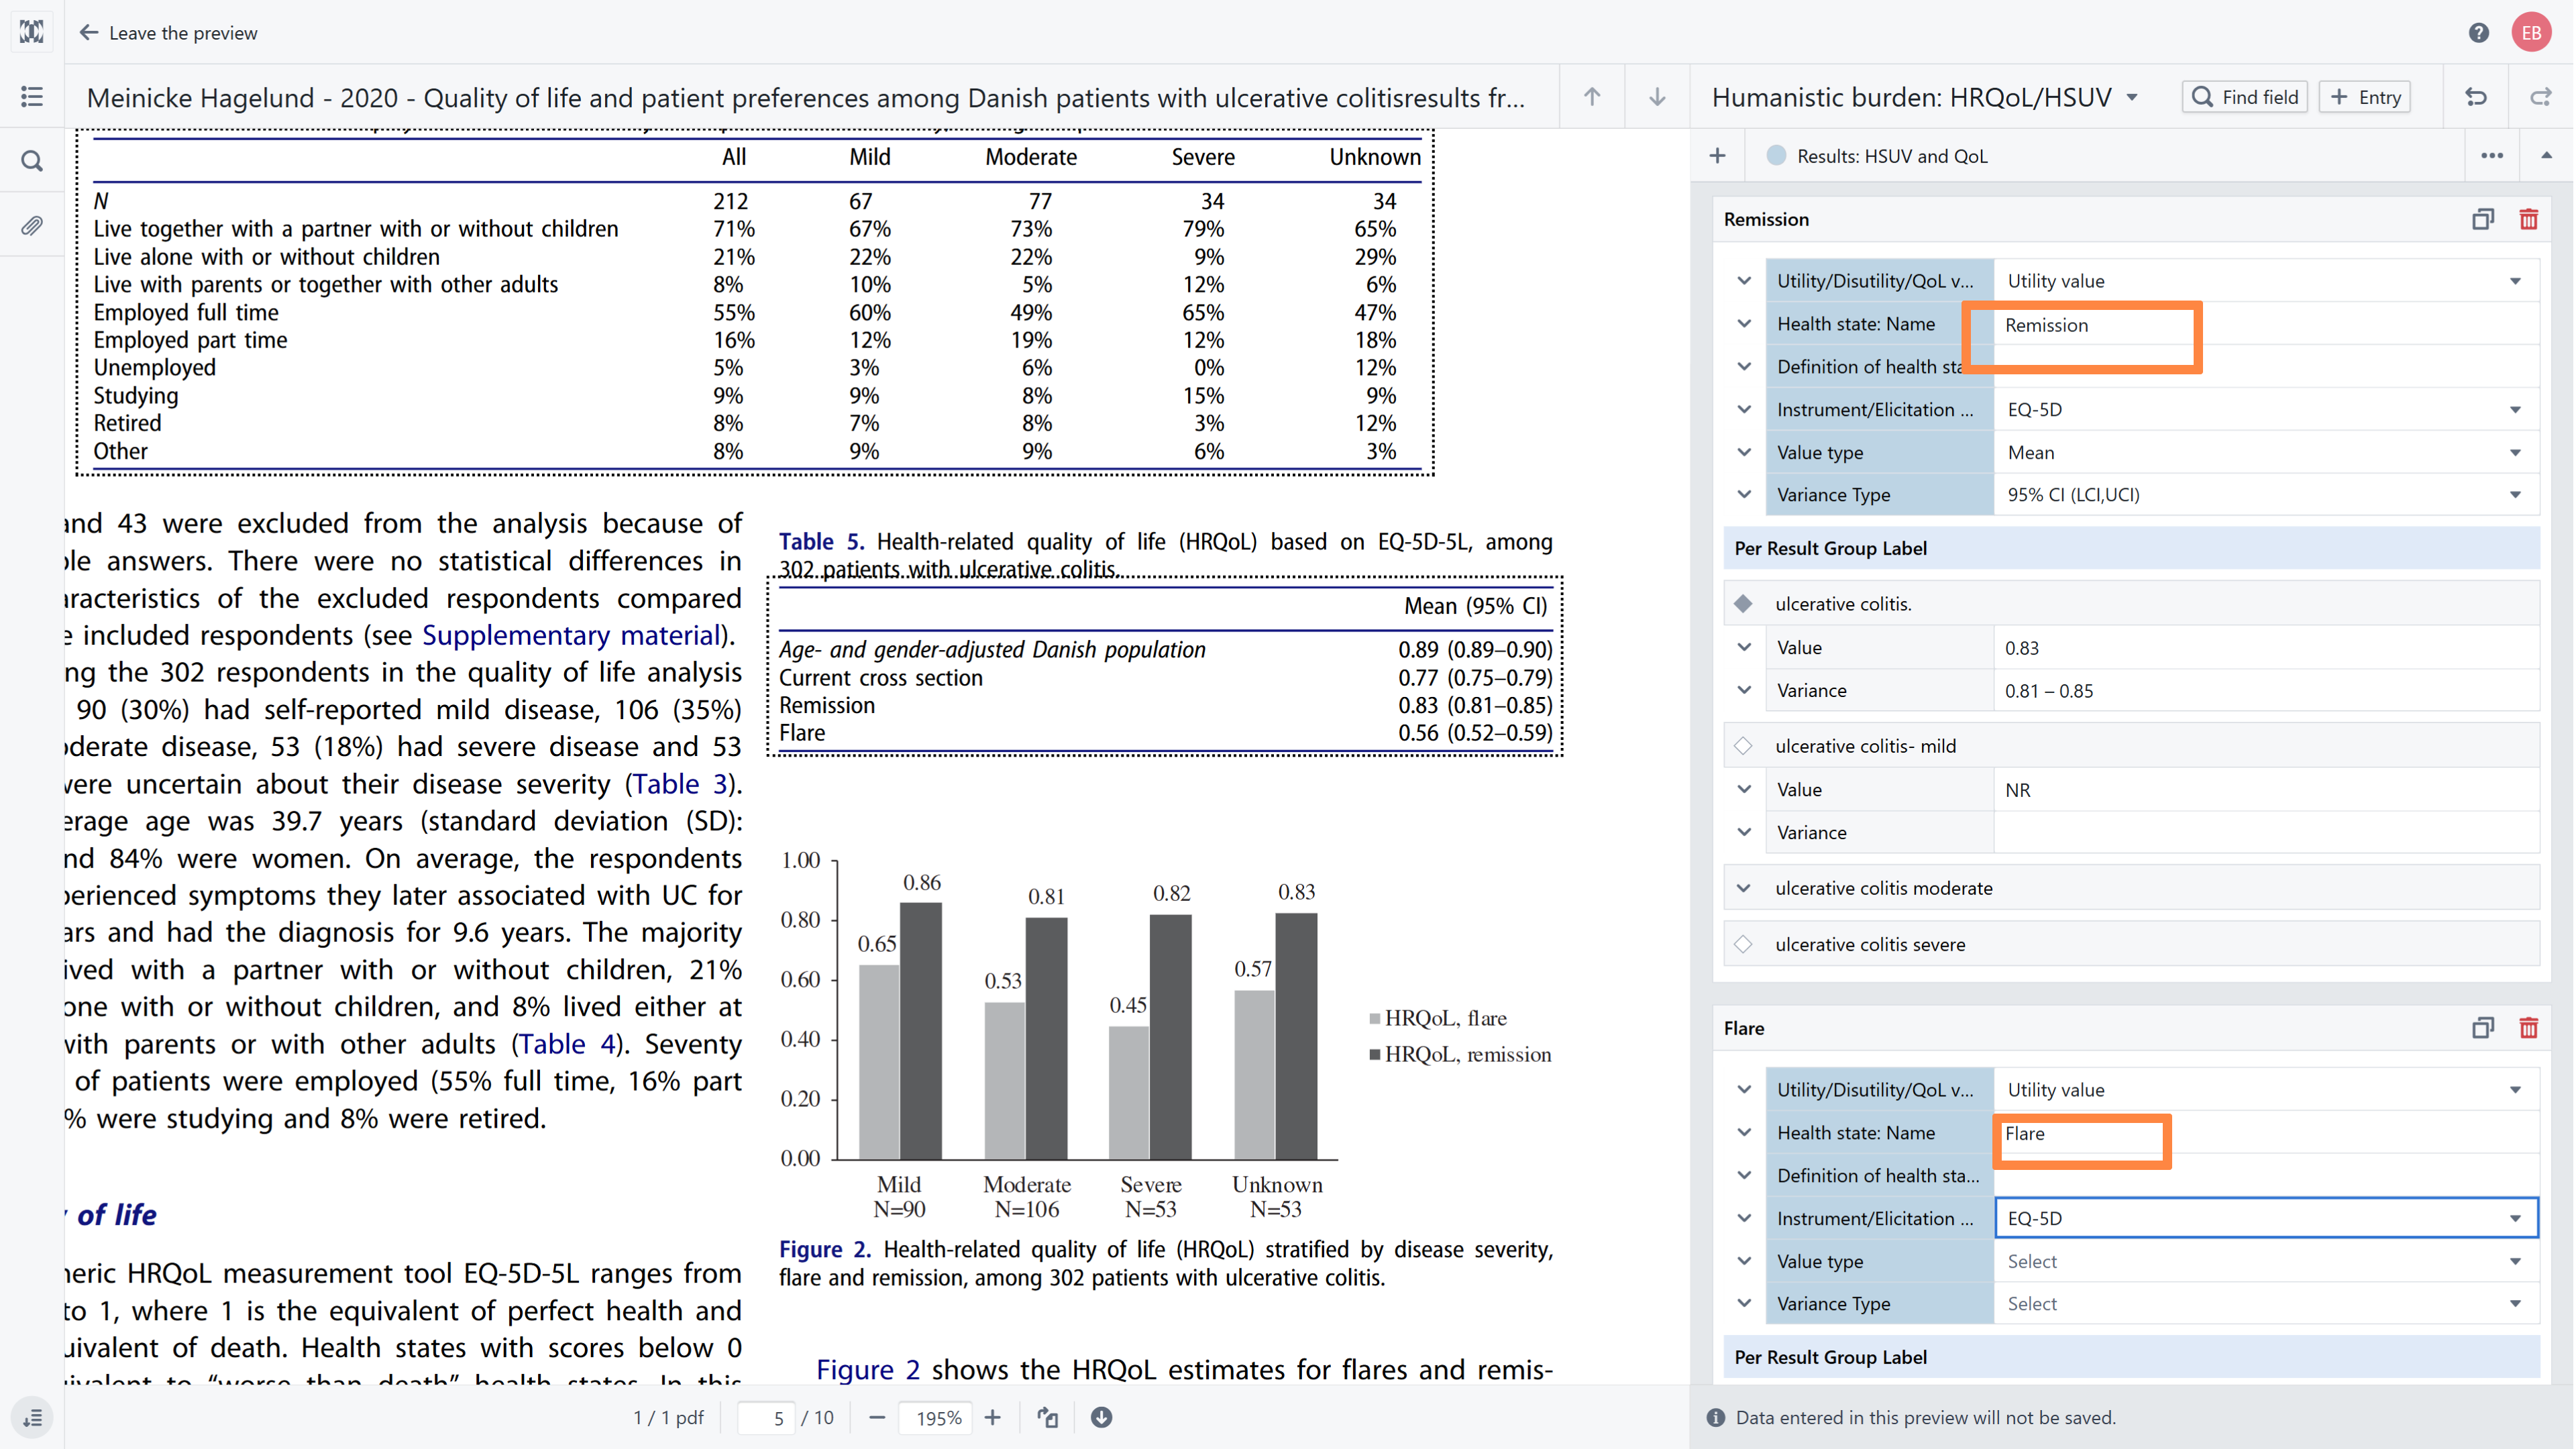Toggle the ulcerative colitis- mild group diamond
This screenshot has height=1449, width=2576.
(1743, 746)
